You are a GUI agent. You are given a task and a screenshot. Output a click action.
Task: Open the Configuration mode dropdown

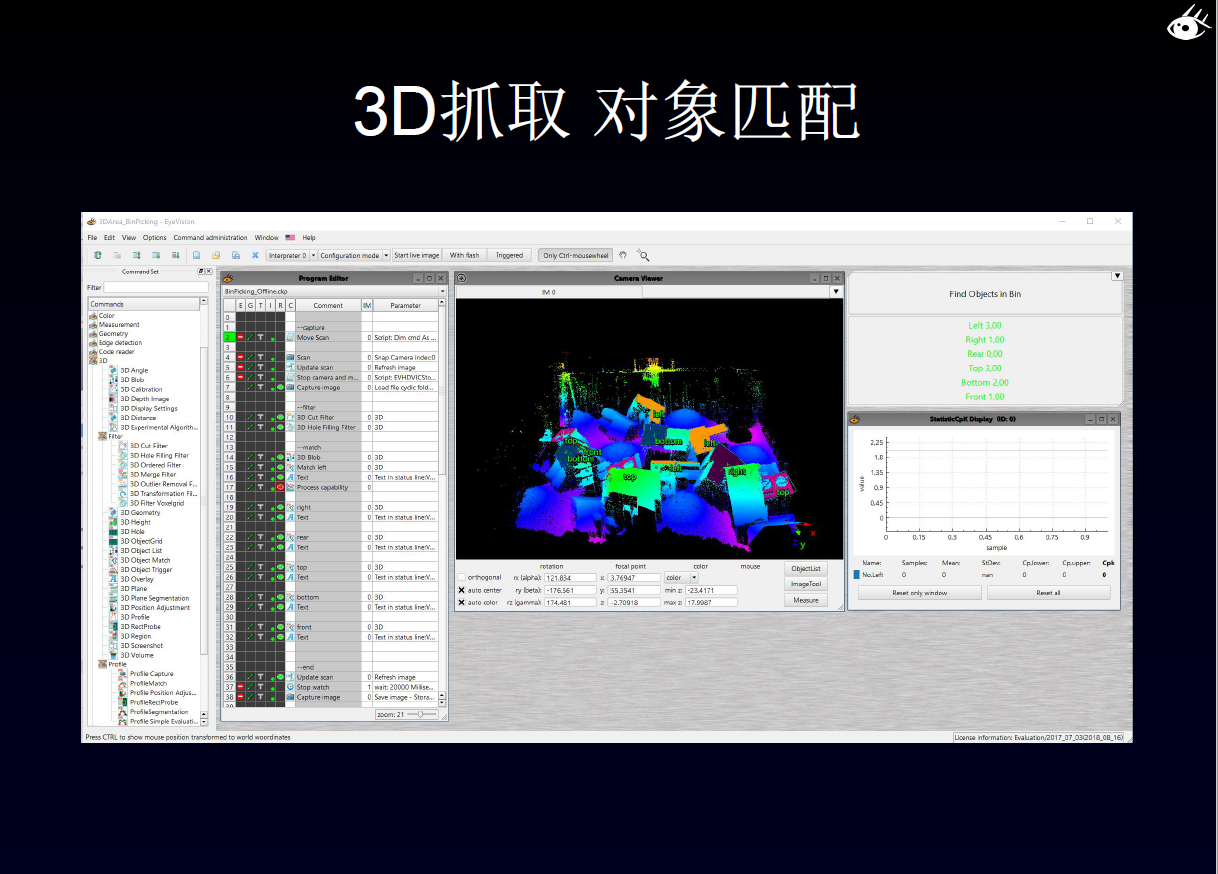(353, 255)
